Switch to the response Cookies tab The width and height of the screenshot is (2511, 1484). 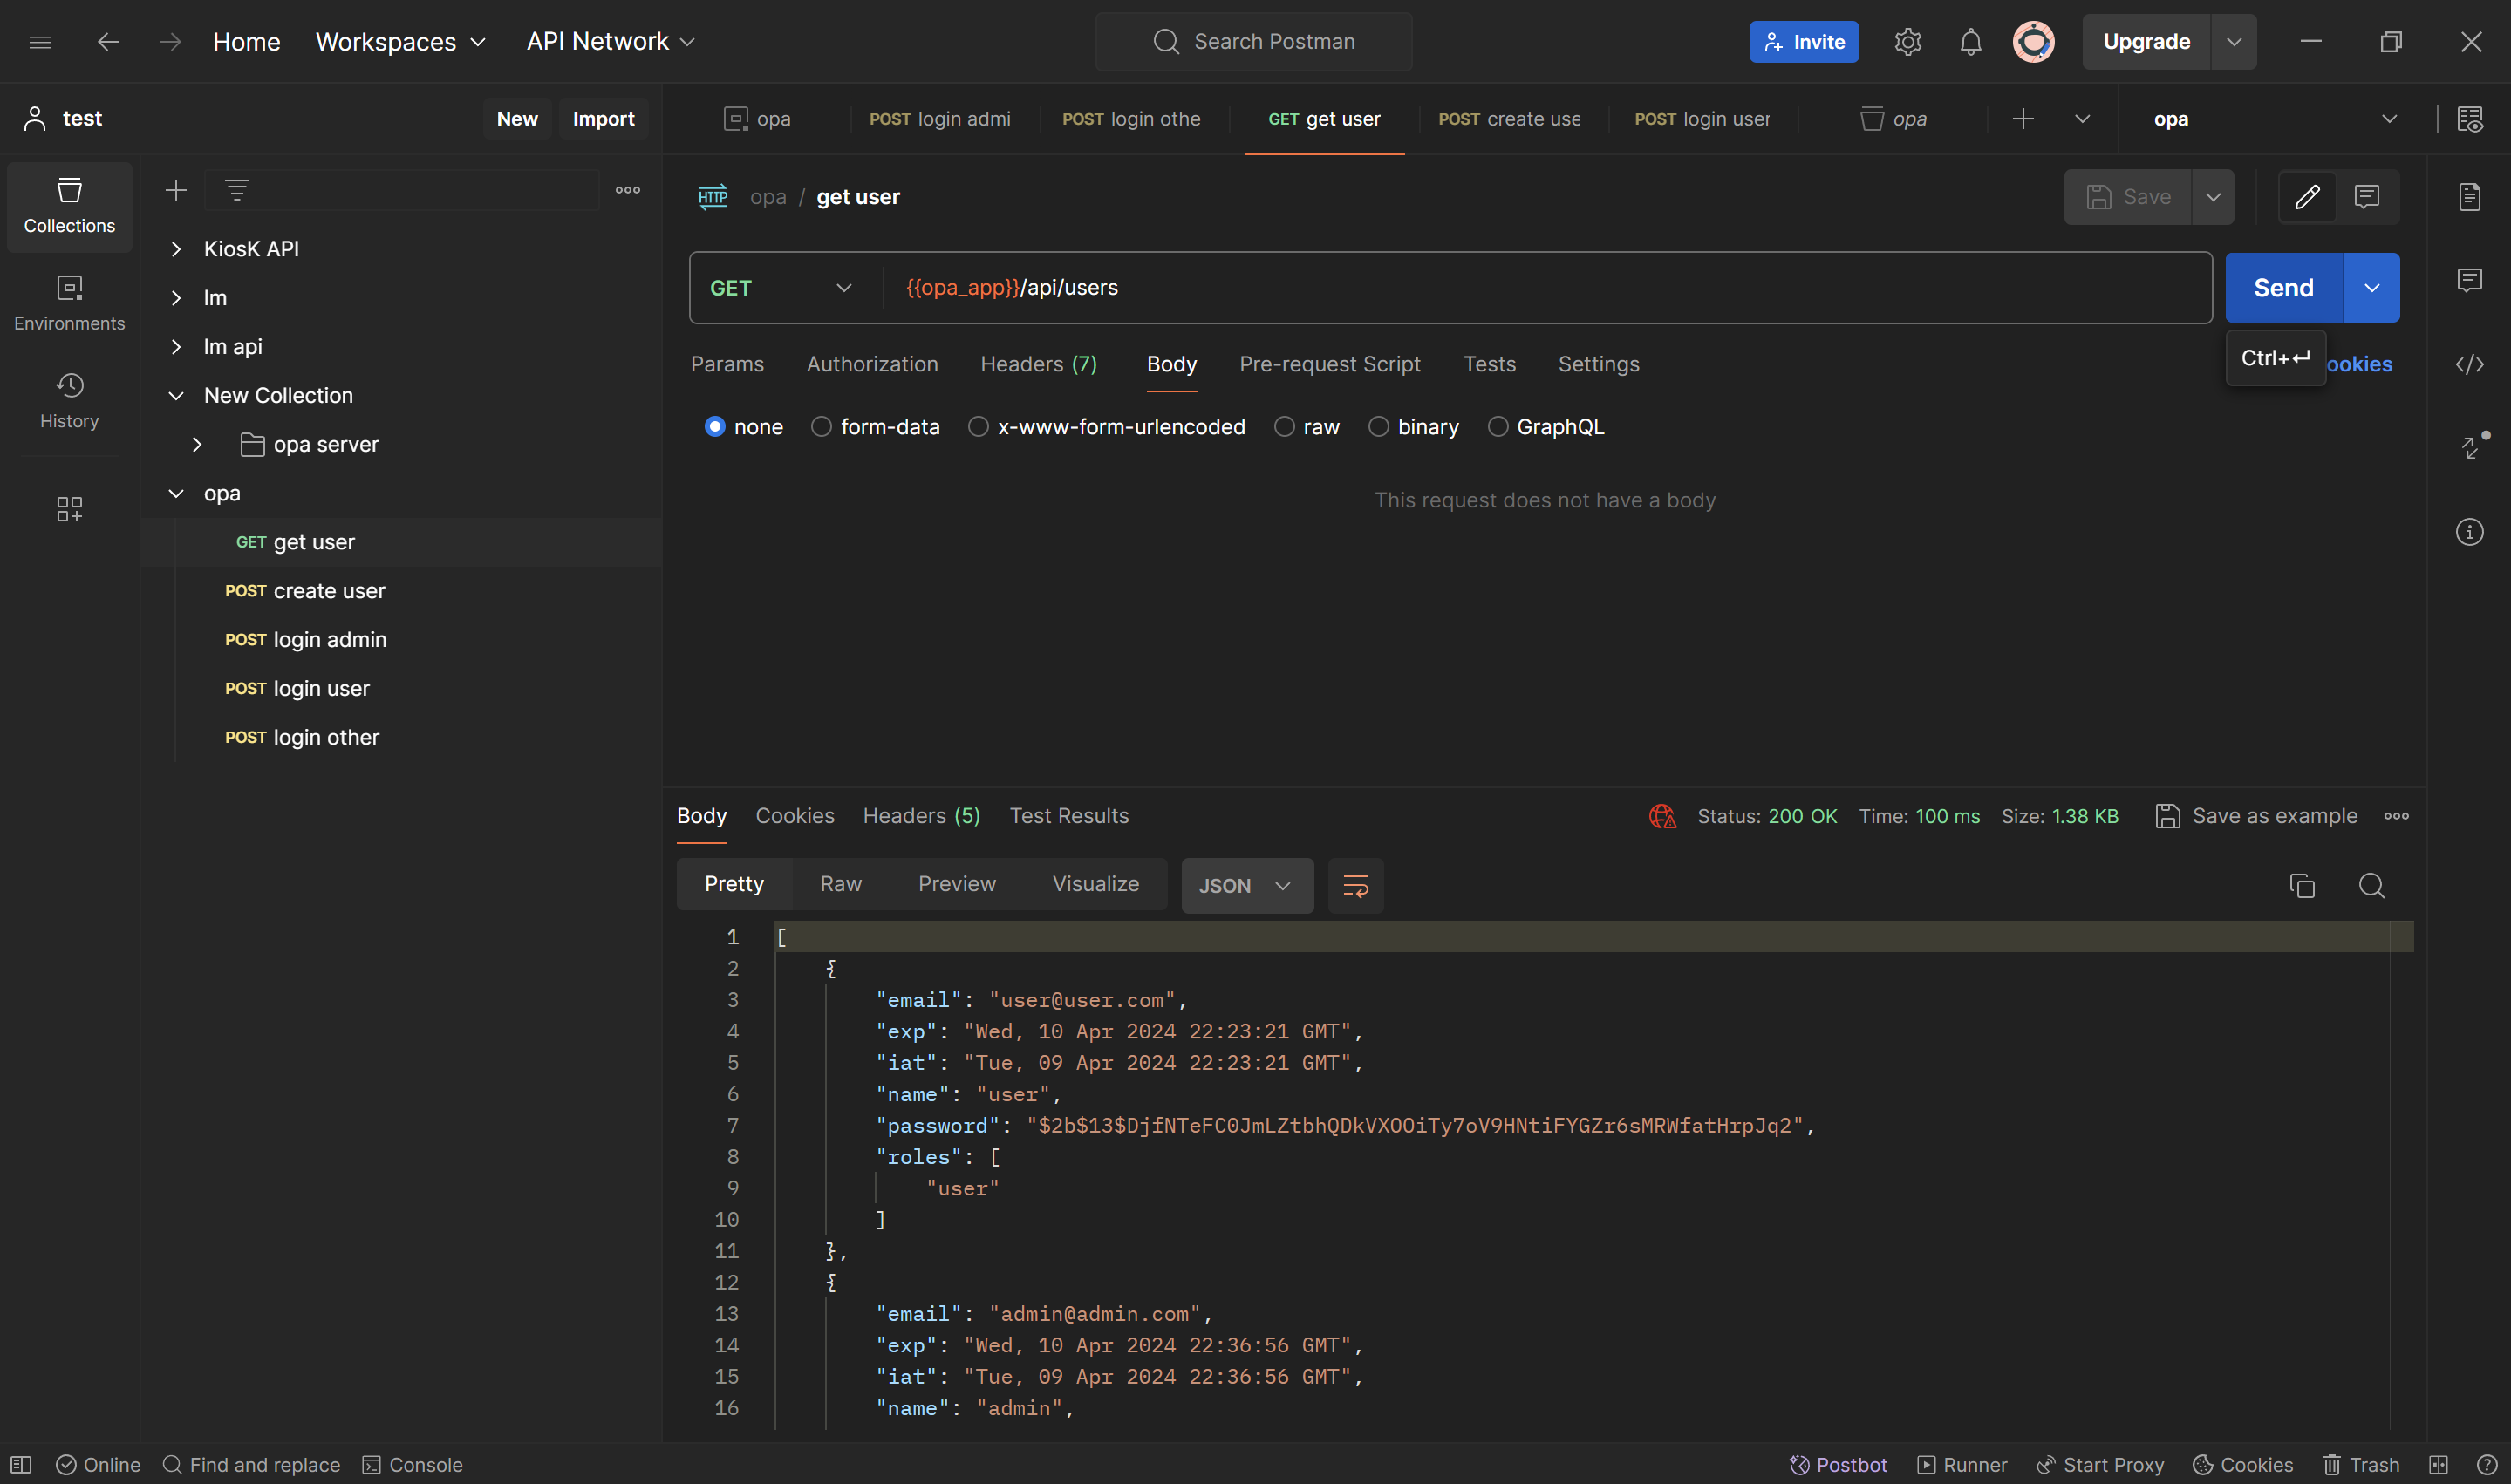[x=794, y=816]
